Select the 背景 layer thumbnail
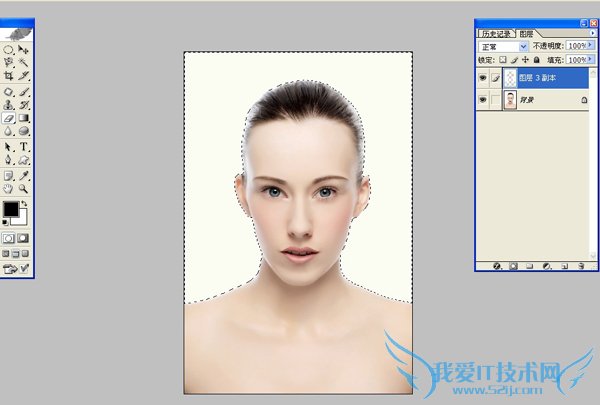The height and width of the screenshot is (405, 600). pyautogui.click(x=511, y=100)
